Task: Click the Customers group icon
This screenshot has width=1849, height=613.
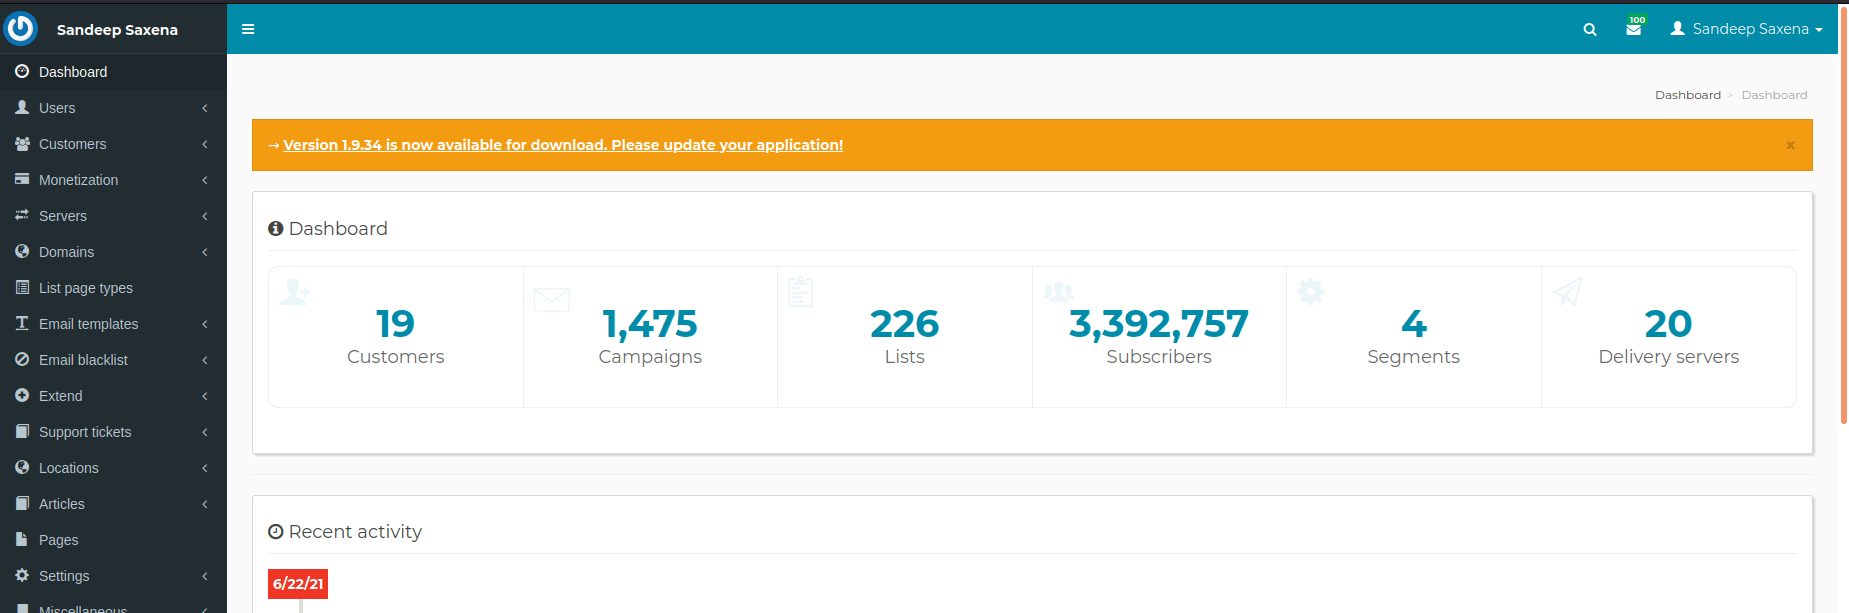Action: pos(22,143)
